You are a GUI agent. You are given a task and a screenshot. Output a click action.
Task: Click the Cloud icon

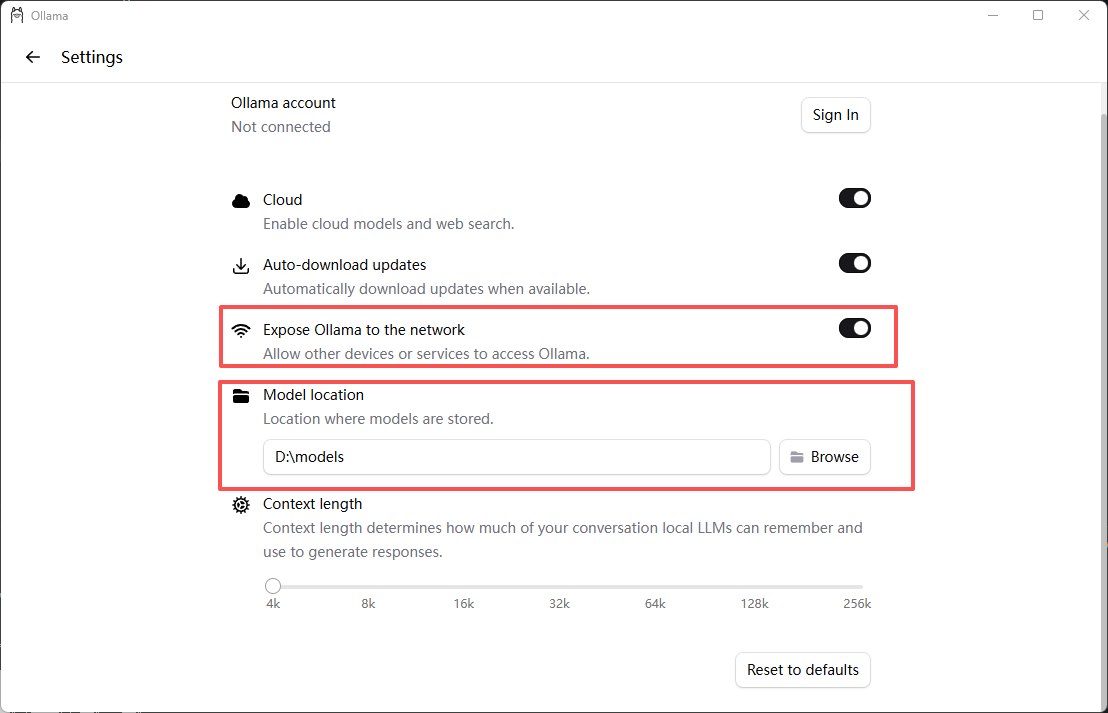[x=241, y=201]
